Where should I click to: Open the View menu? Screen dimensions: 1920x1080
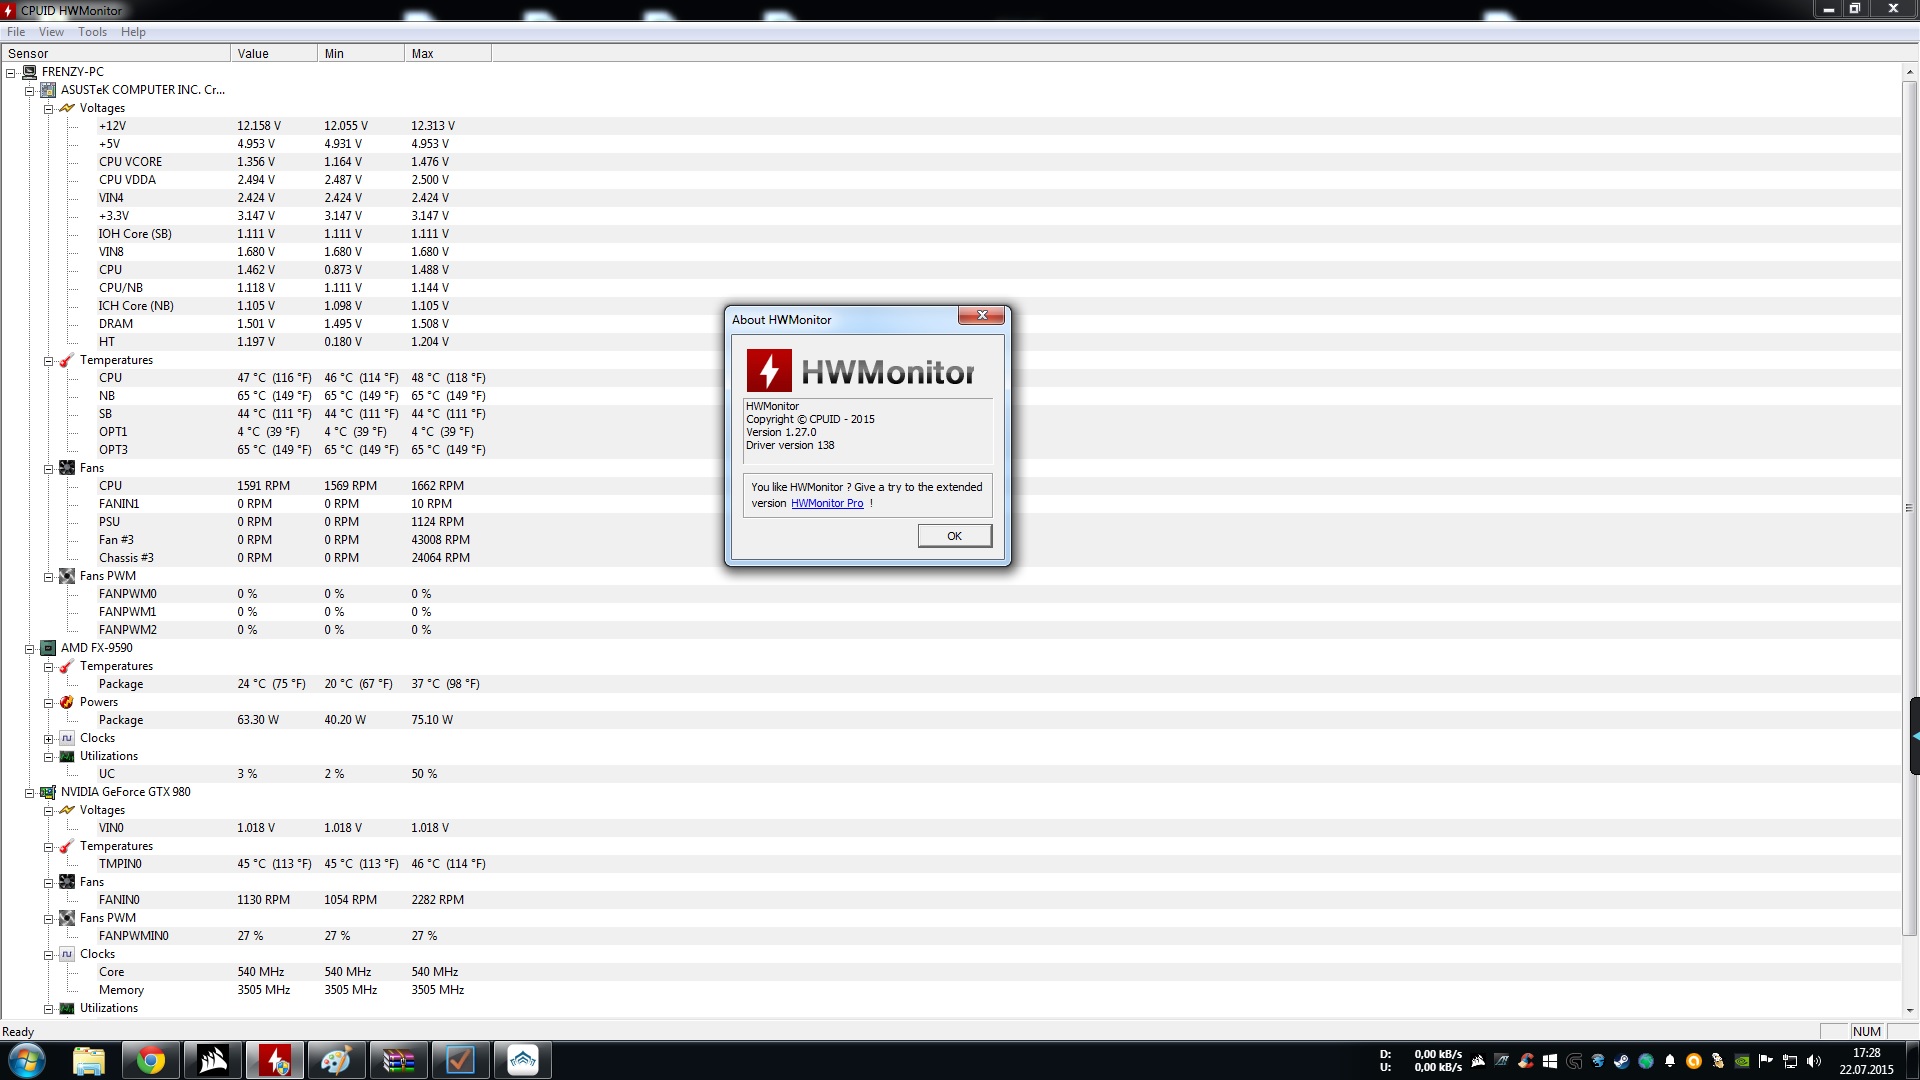(51, 32)
